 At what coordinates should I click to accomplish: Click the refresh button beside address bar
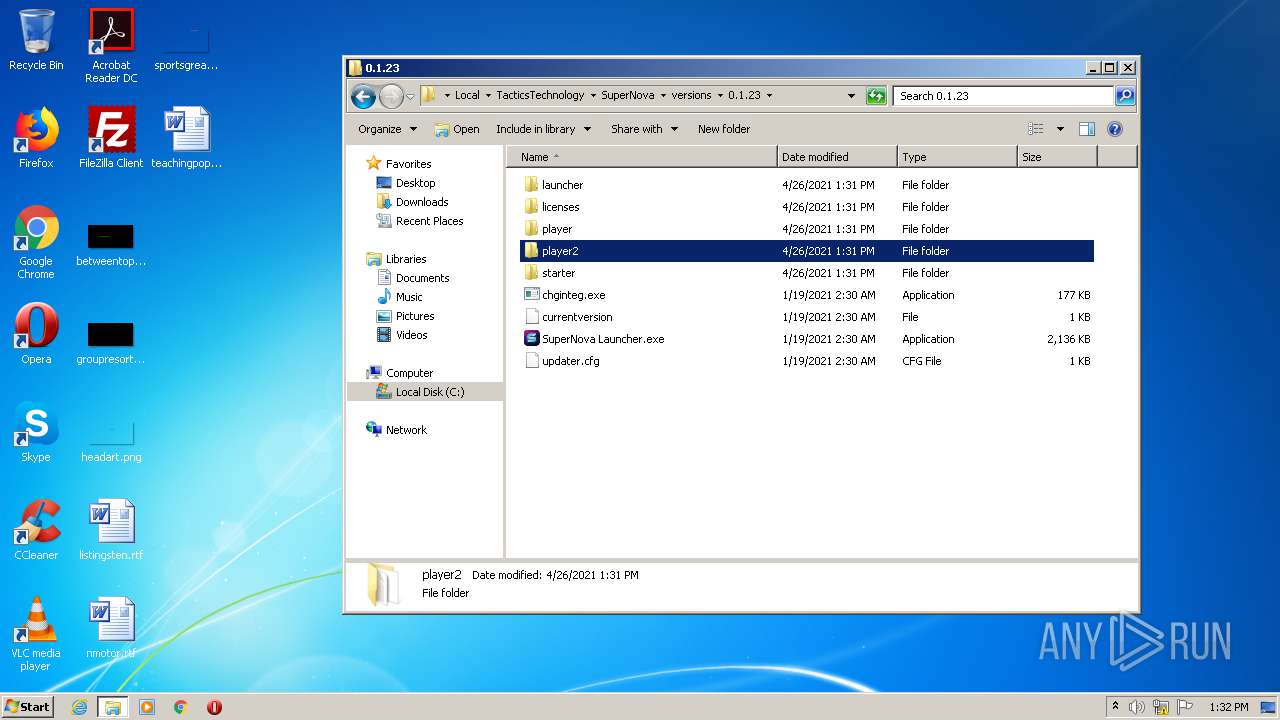(876, 96)
